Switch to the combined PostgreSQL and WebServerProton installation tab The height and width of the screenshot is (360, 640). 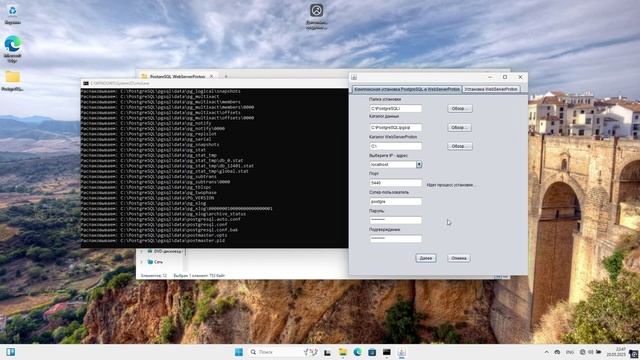click(x=407, y=89)
